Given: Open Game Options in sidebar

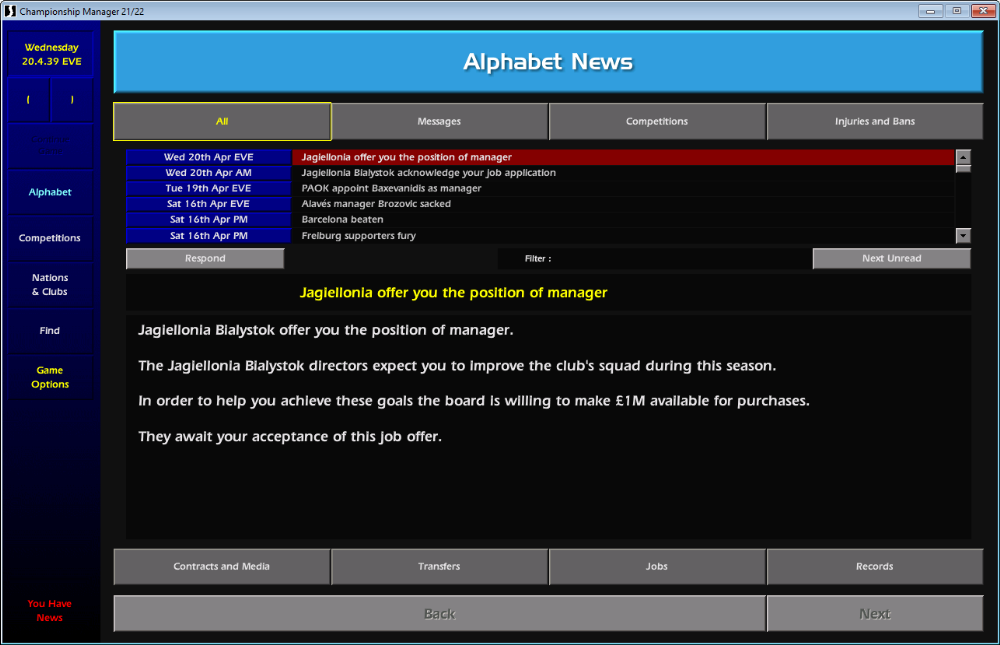Looking at the screenshot, I should tap(50, 377).
